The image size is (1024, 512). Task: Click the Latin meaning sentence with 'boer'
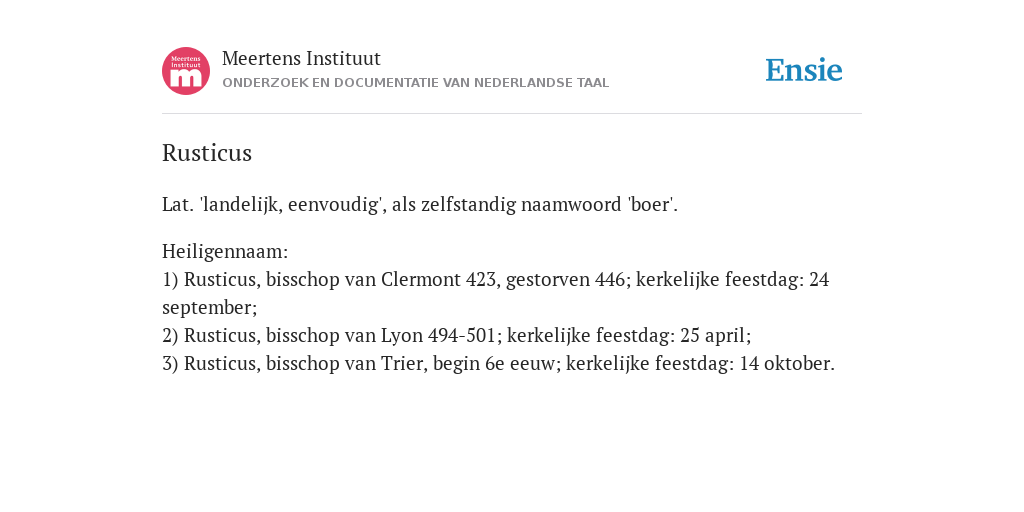click(x=420, y=204)
